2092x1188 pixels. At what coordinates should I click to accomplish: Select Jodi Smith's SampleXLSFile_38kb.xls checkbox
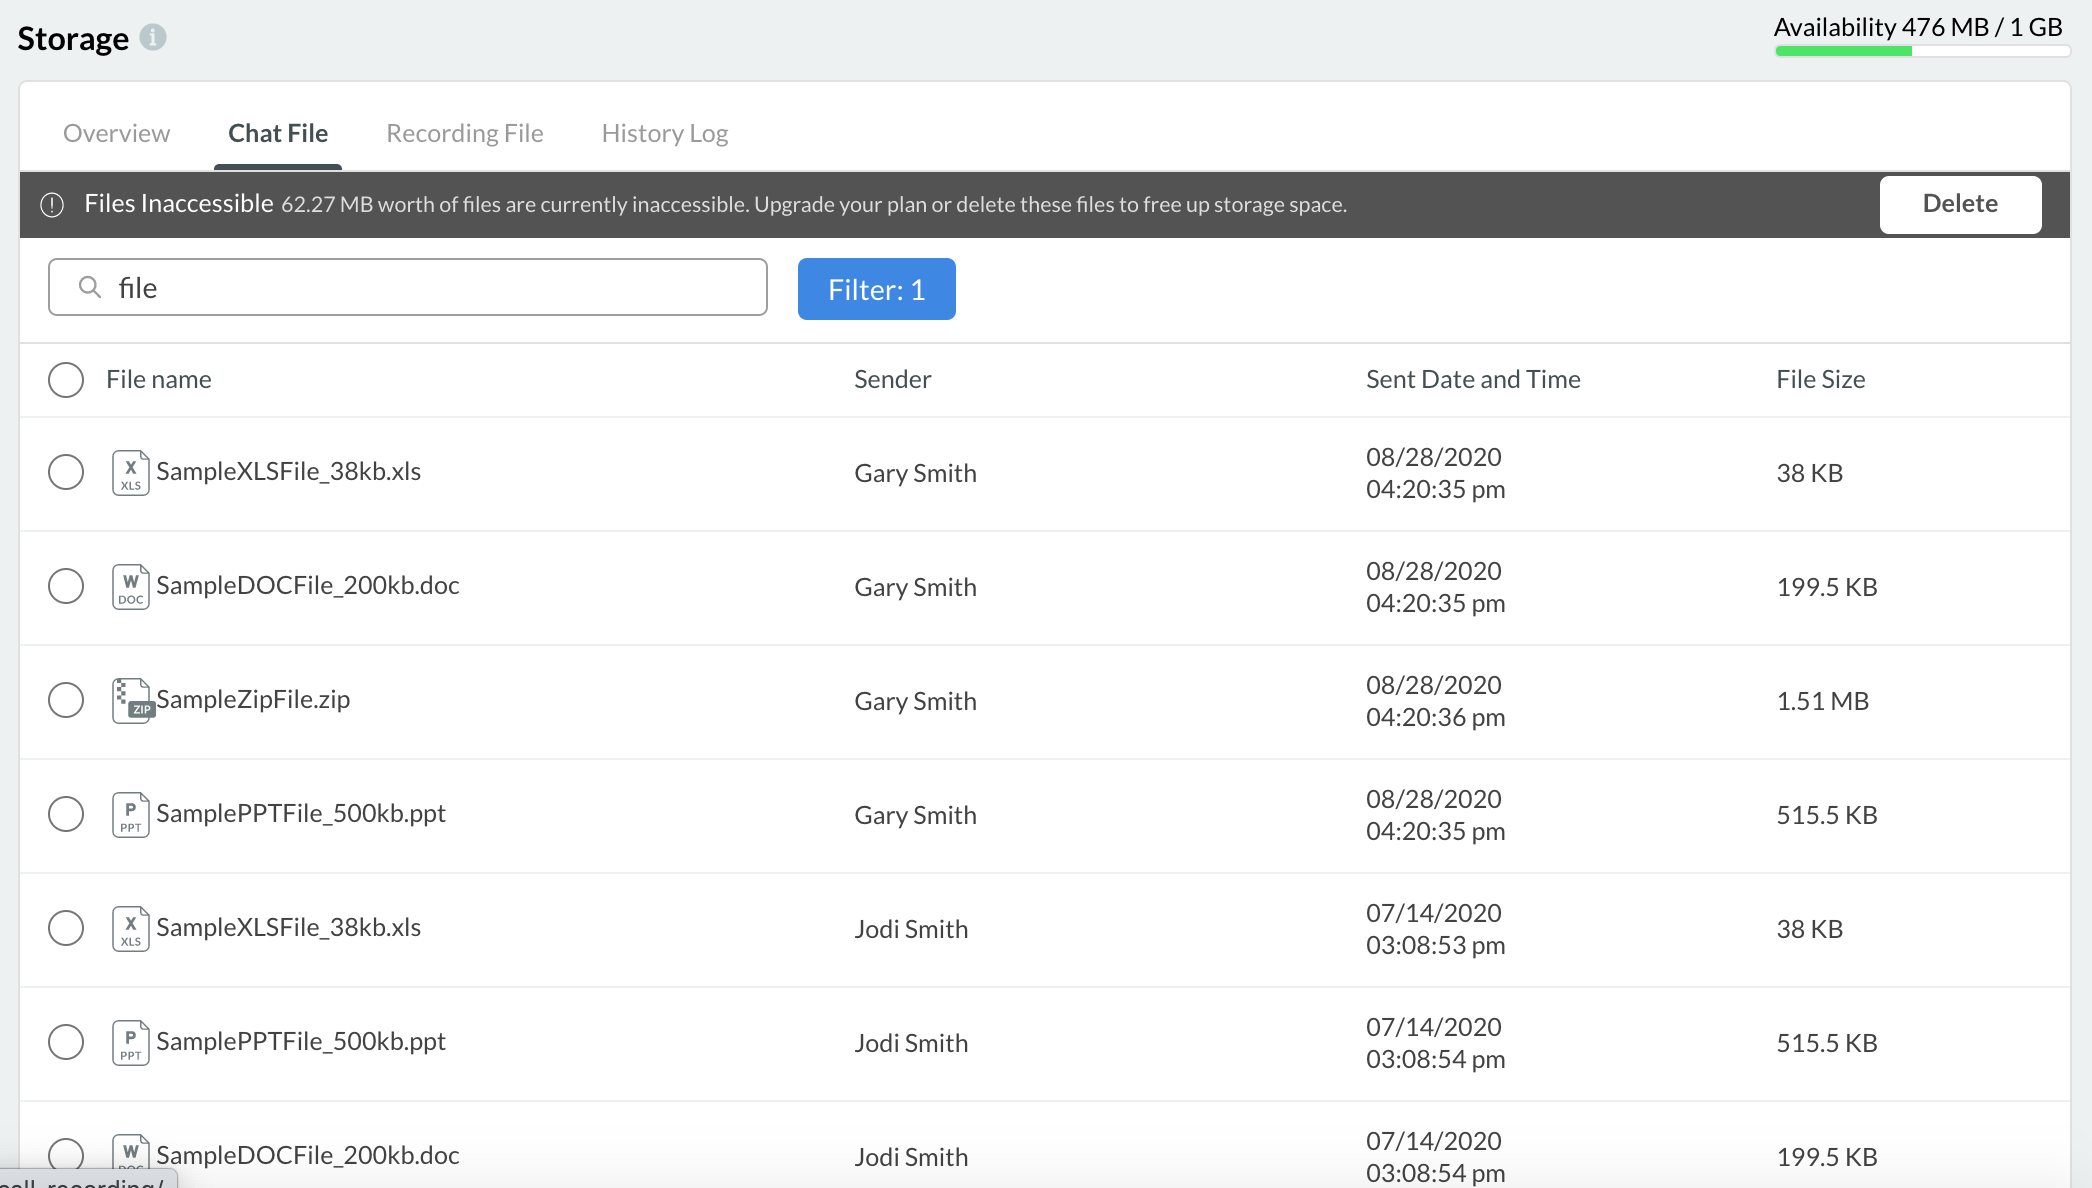pyautogui.click(x=66, y=928)
